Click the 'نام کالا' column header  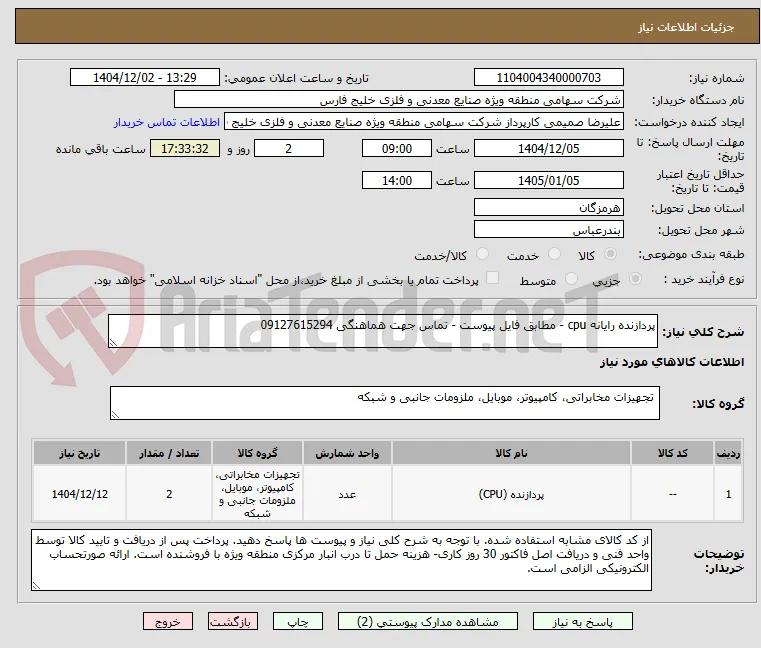coord(511,453)
